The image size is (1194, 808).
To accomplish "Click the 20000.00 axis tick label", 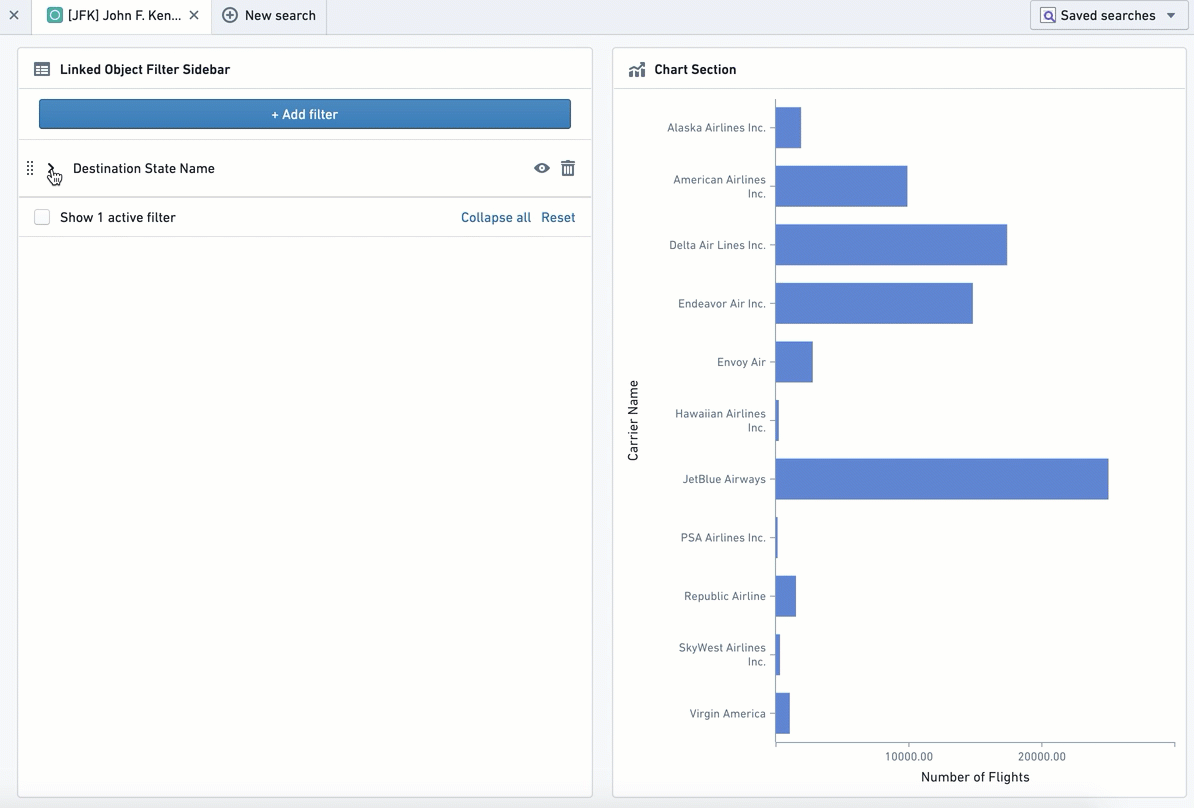I will coord(1042,756).
